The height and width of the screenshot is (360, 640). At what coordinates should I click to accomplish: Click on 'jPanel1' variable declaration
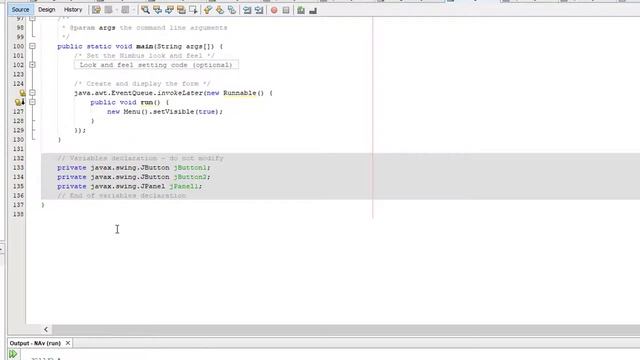coord(184,187)
